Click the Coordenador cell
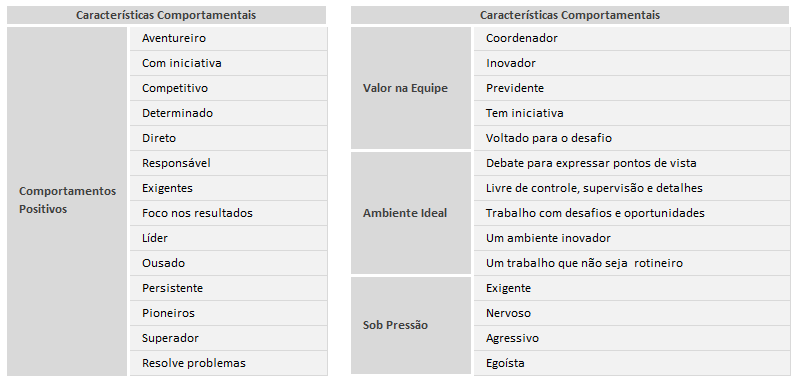Viewport: 802px width, 384px height. tap(632, 38)
